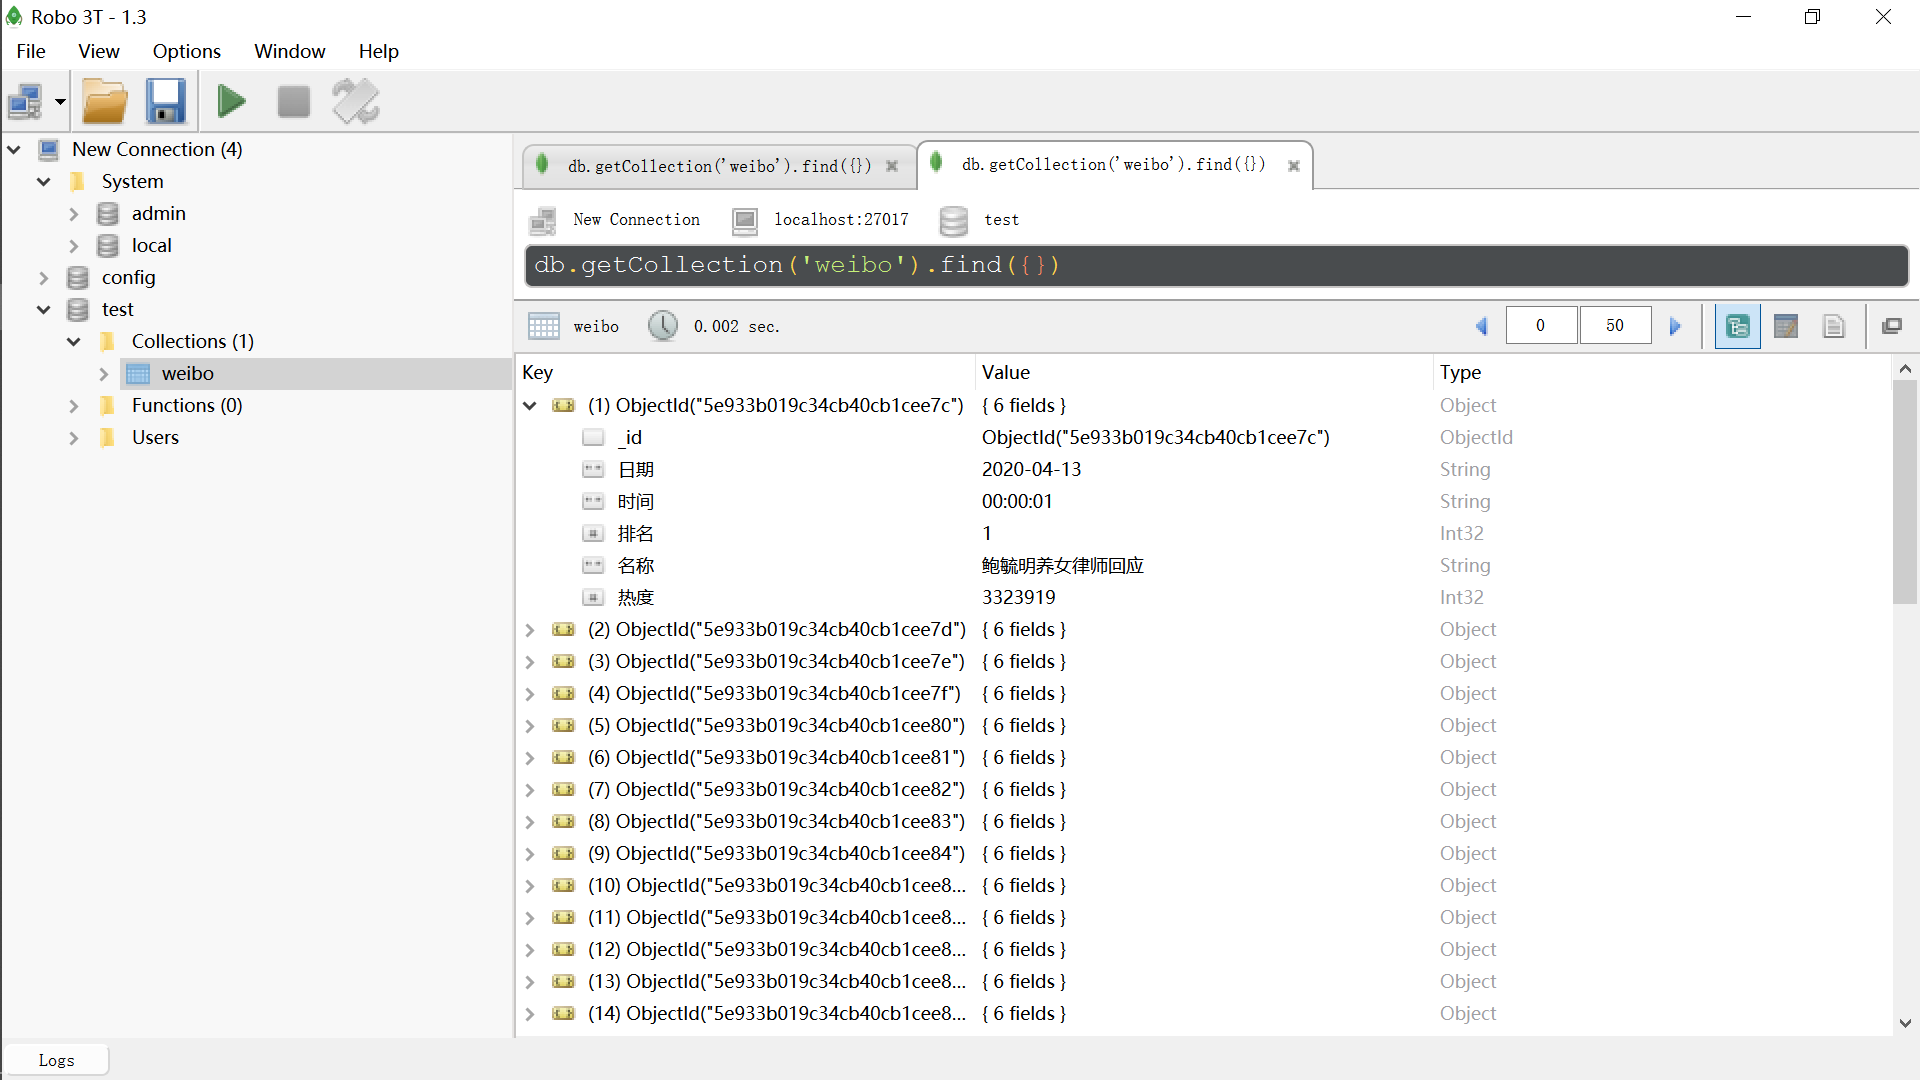
Task: Expand the admin database
Action: (x=74, y=213)
